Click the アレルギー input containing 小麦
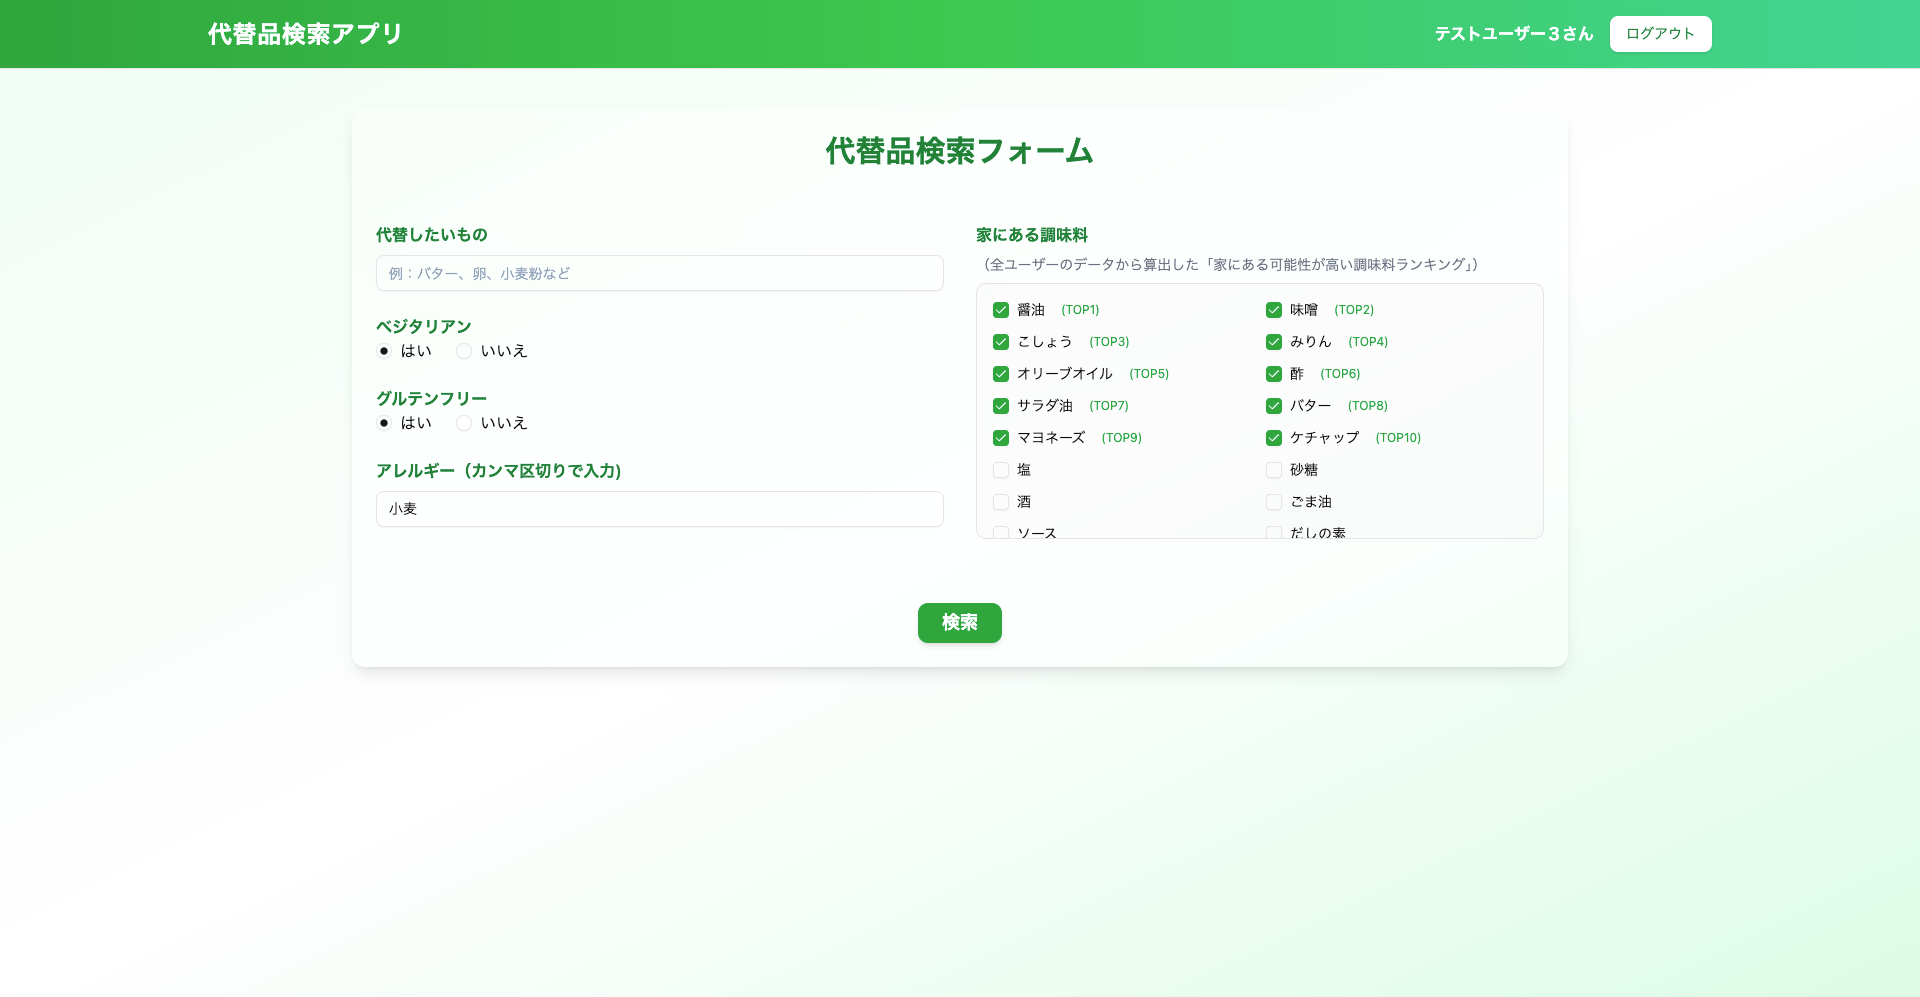 click(x=660, y=509)
